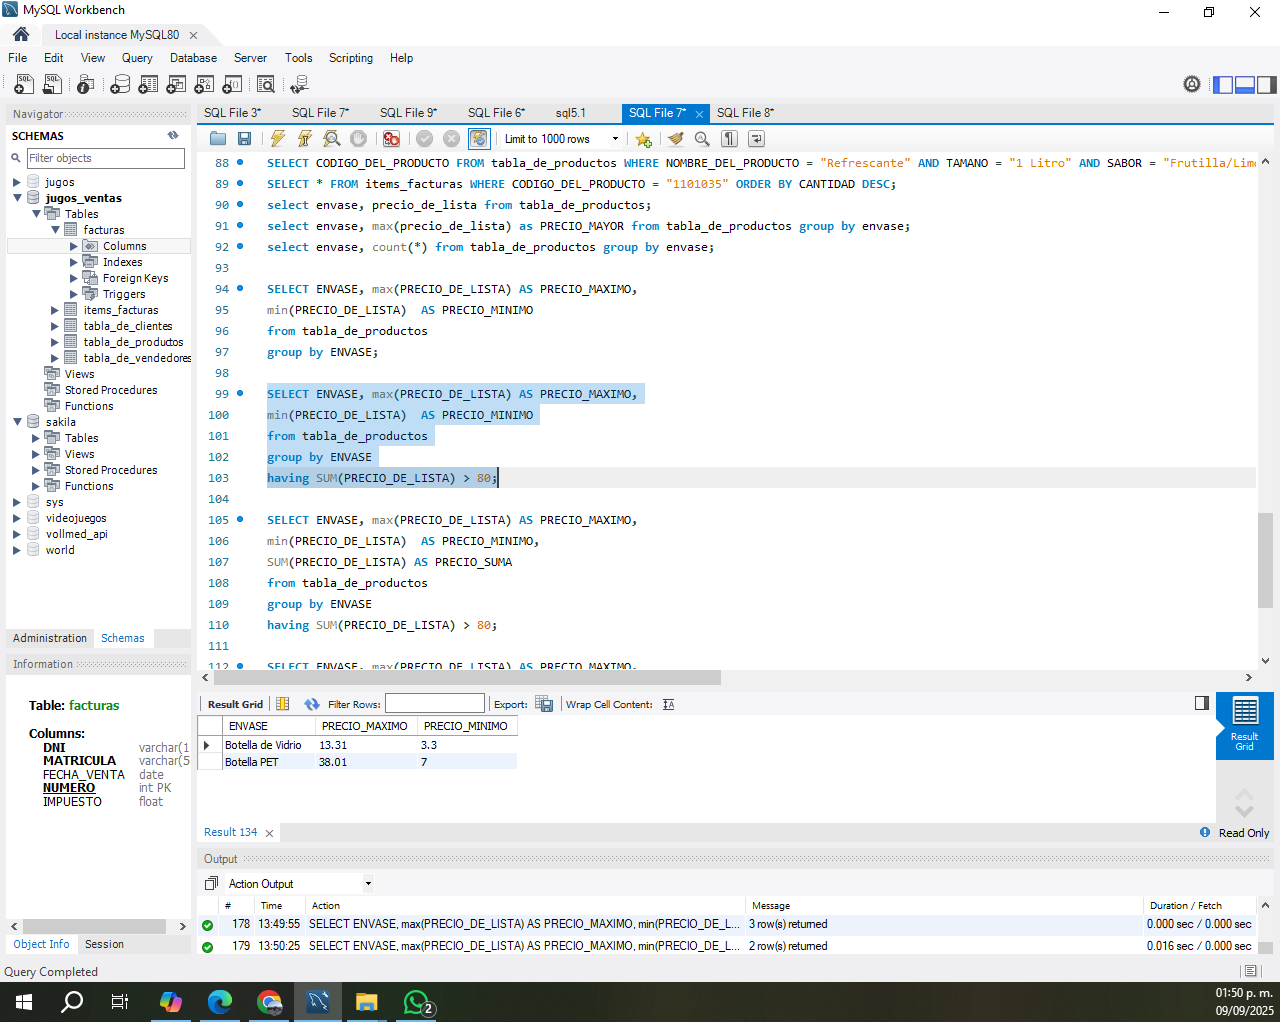Expand the Columns node under facturas
The height and width of the screenshot is (1022, 1280).
point(74,246)
